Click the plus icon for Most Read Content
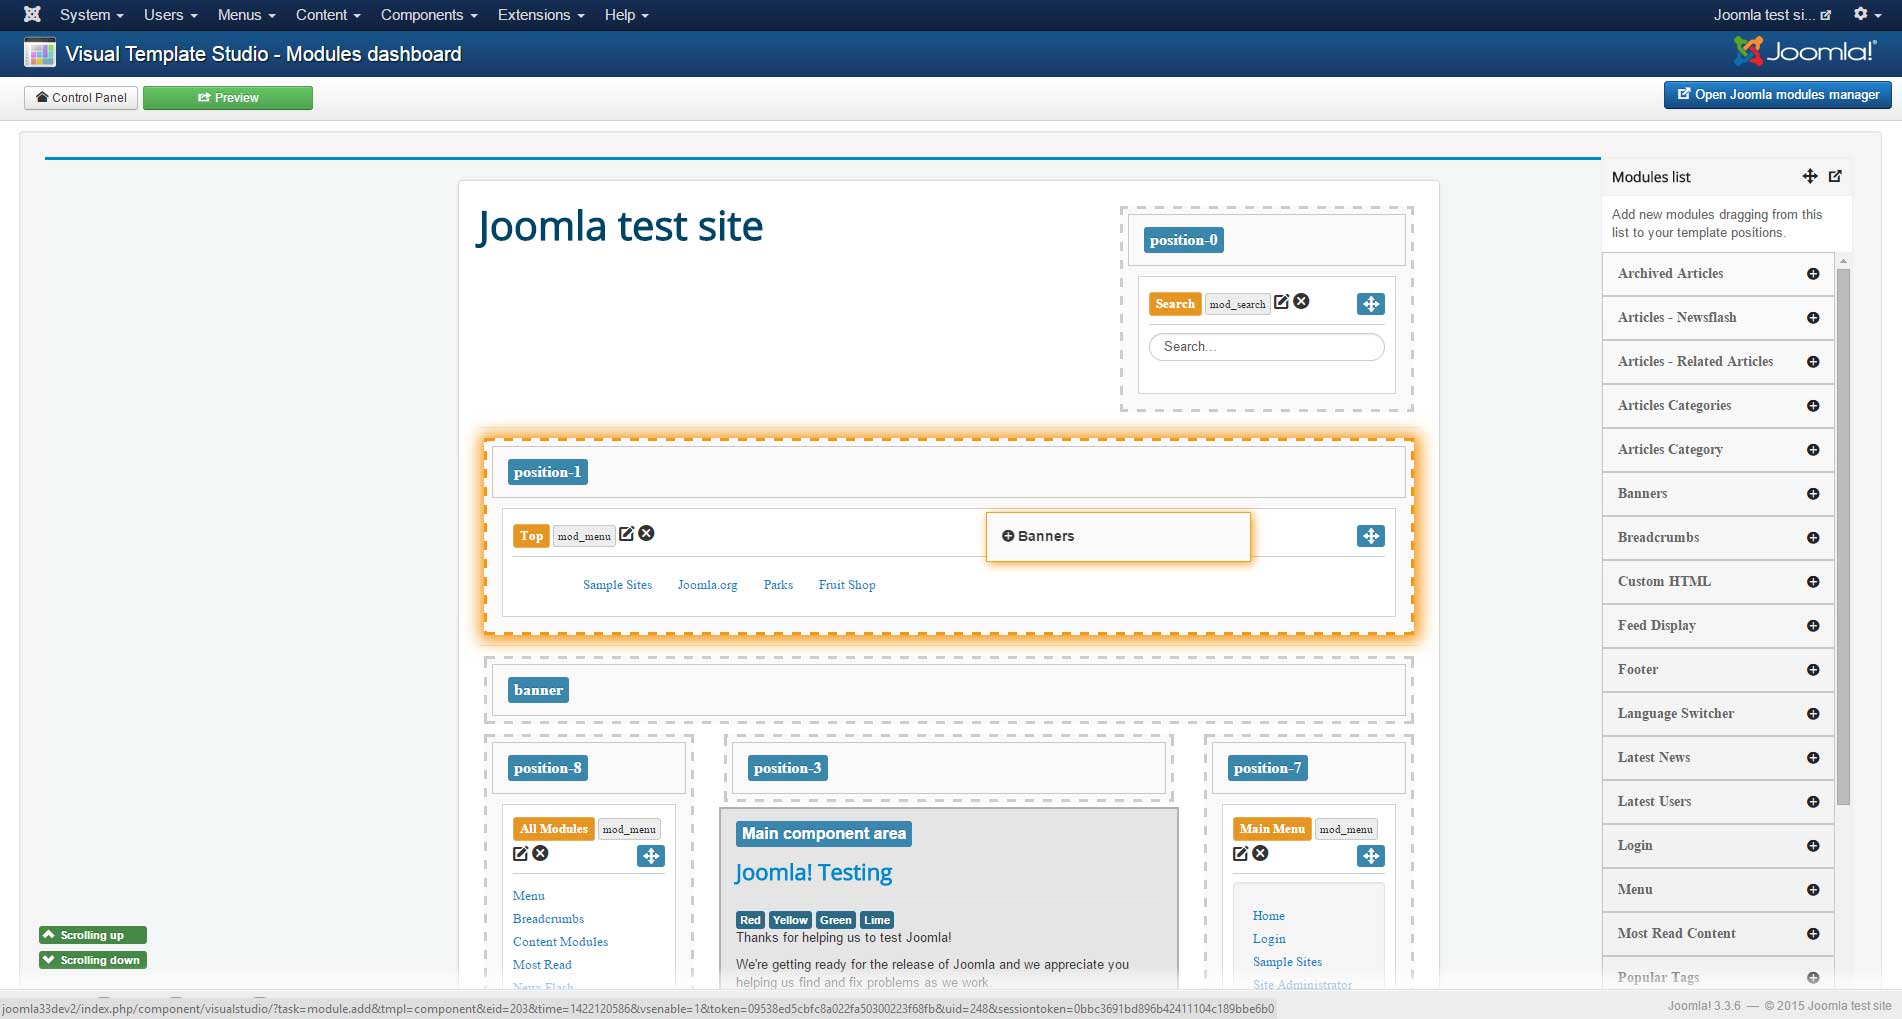The width and height of the screenshot is (1902, 1019). [1813, 934]
